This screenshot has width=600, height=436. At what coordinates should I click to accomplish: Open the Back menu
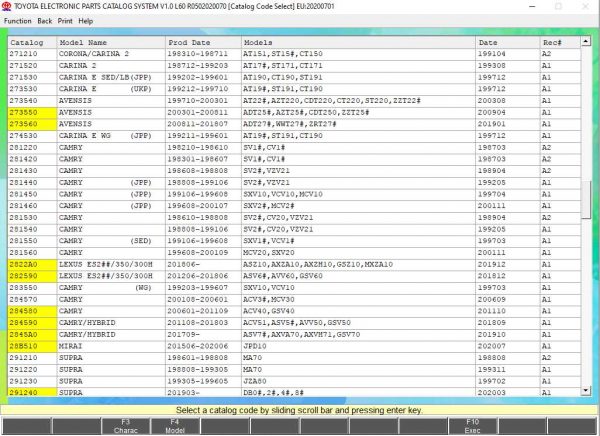tap(44, 21)
